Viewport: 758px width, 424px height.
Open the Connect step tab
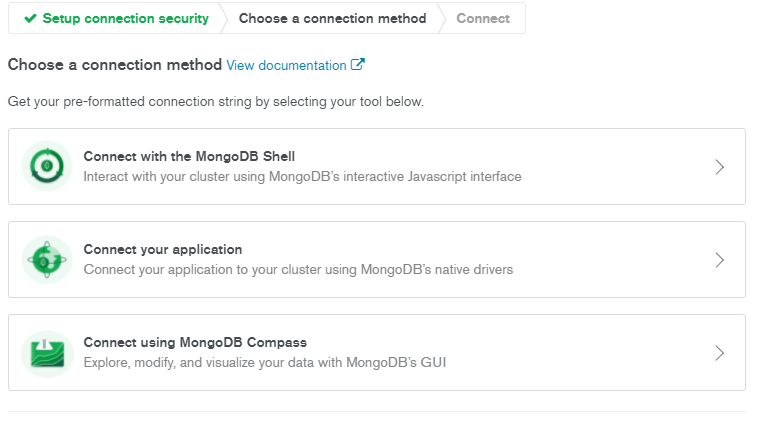coord(483,18)
